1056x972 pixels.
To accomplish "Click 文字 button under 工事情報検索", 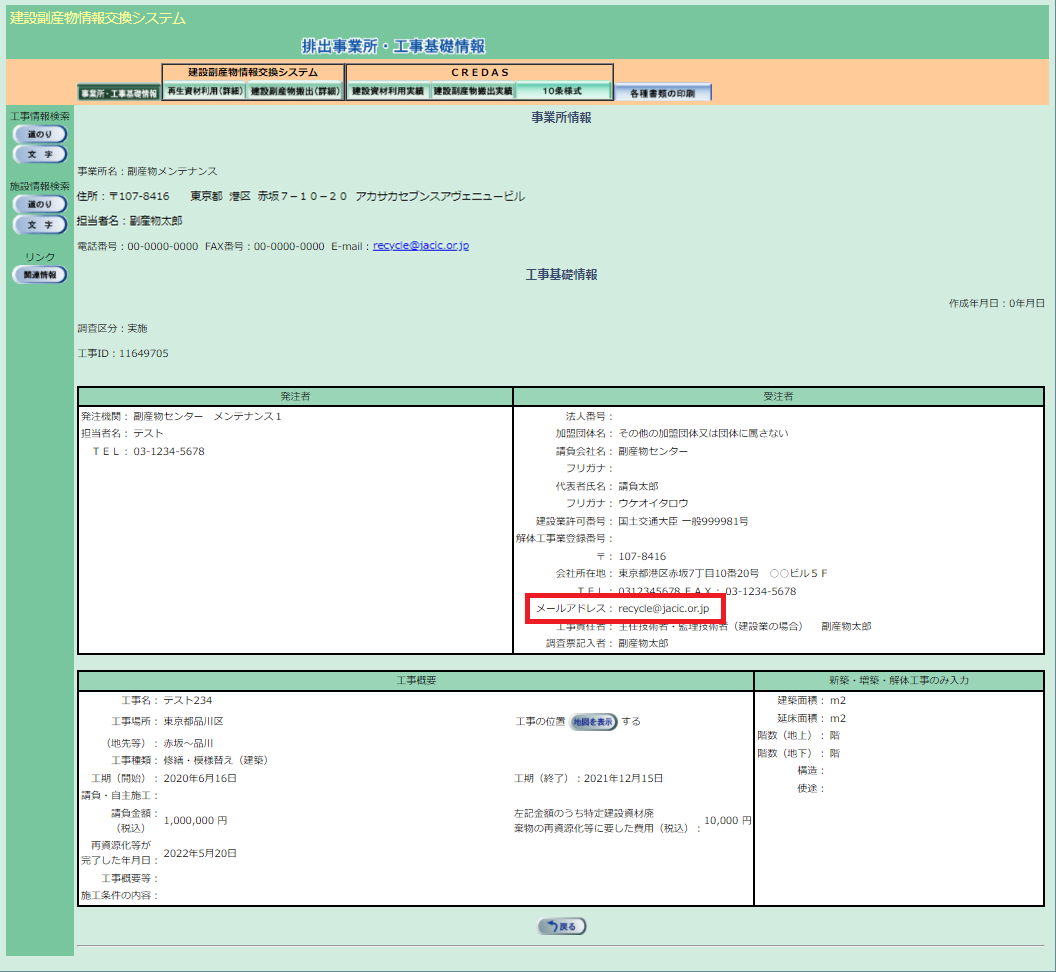I will pos(40,154).
